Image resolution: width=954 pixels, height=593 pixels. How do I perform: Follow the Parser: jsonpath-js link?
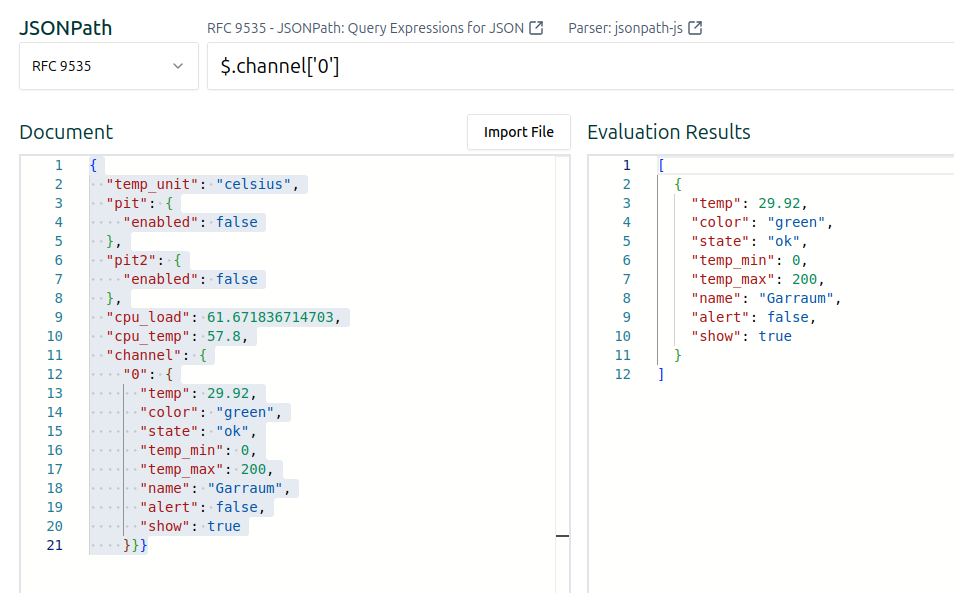(x=625, y=28)
